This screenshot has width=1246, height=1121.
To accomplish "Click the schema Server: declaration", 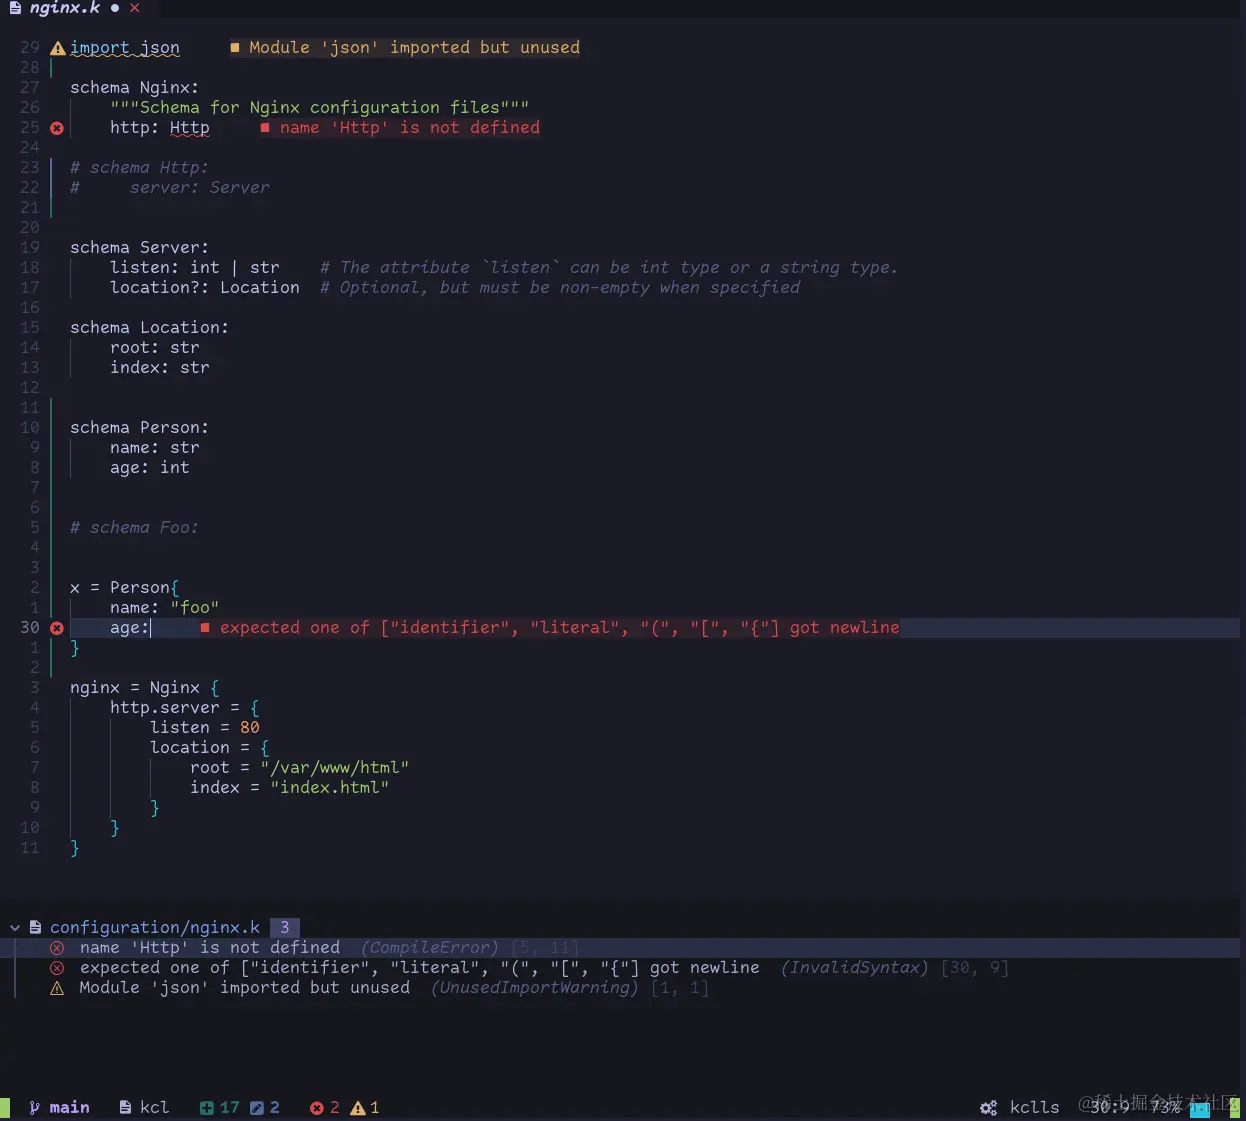I will [140, 248].
